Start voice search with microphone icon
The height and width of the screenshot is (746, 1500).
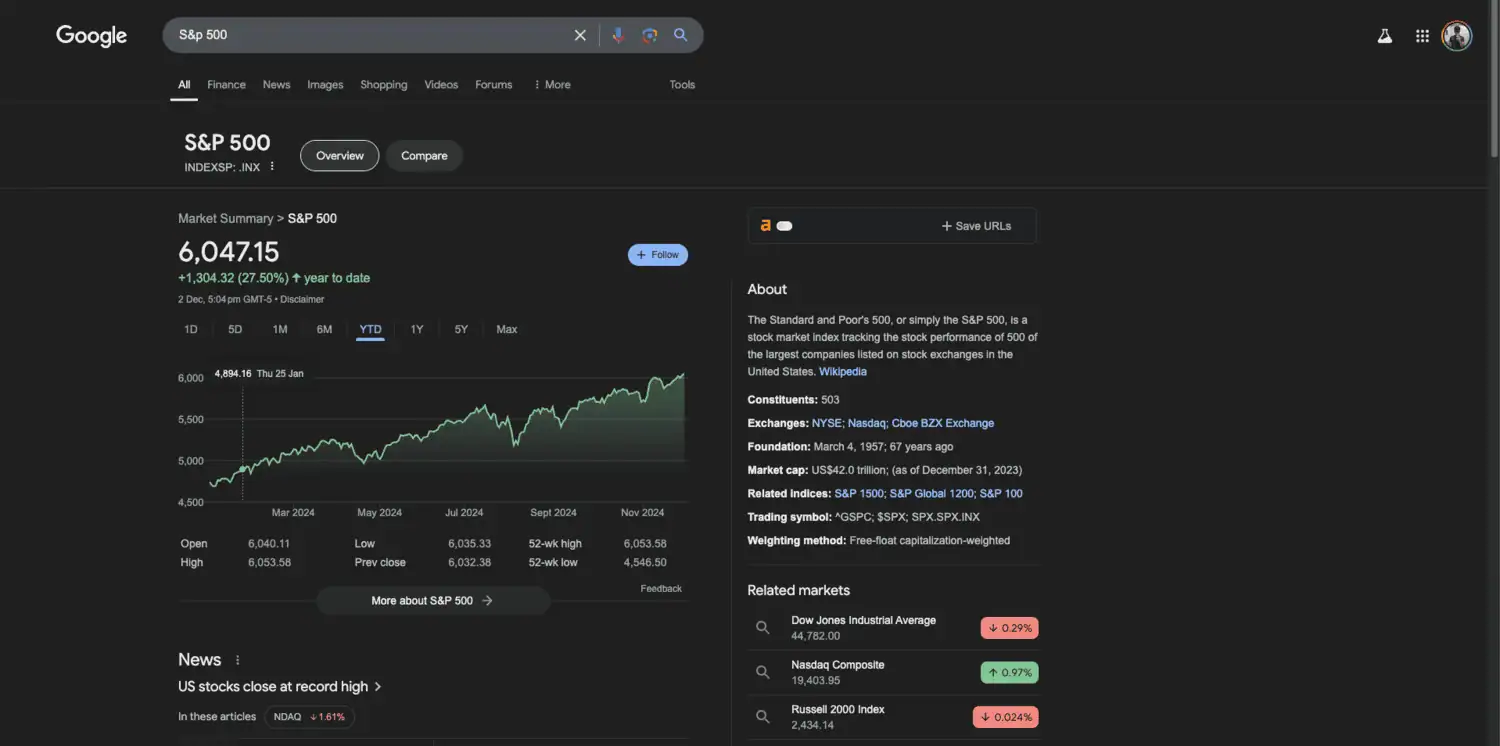coord(618,35)
